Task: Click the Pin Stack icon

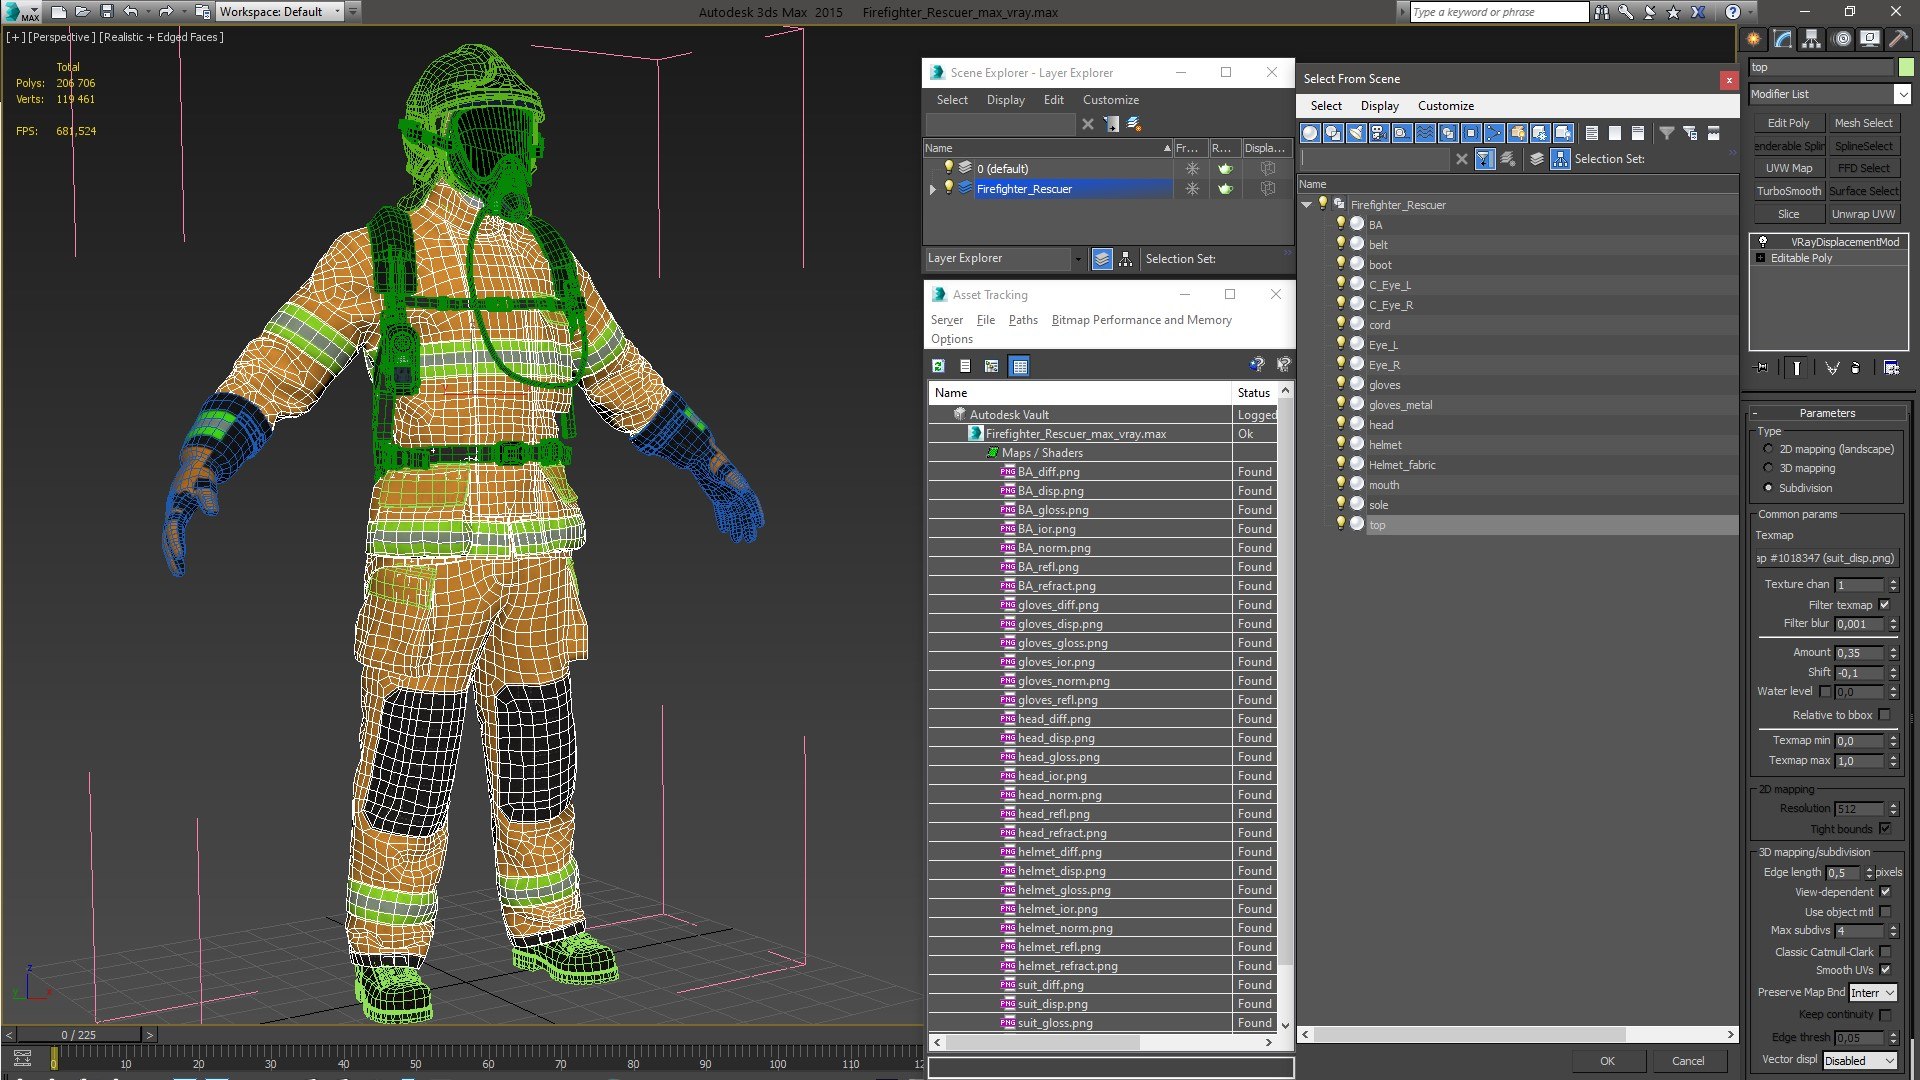Action: [1762, 368]
